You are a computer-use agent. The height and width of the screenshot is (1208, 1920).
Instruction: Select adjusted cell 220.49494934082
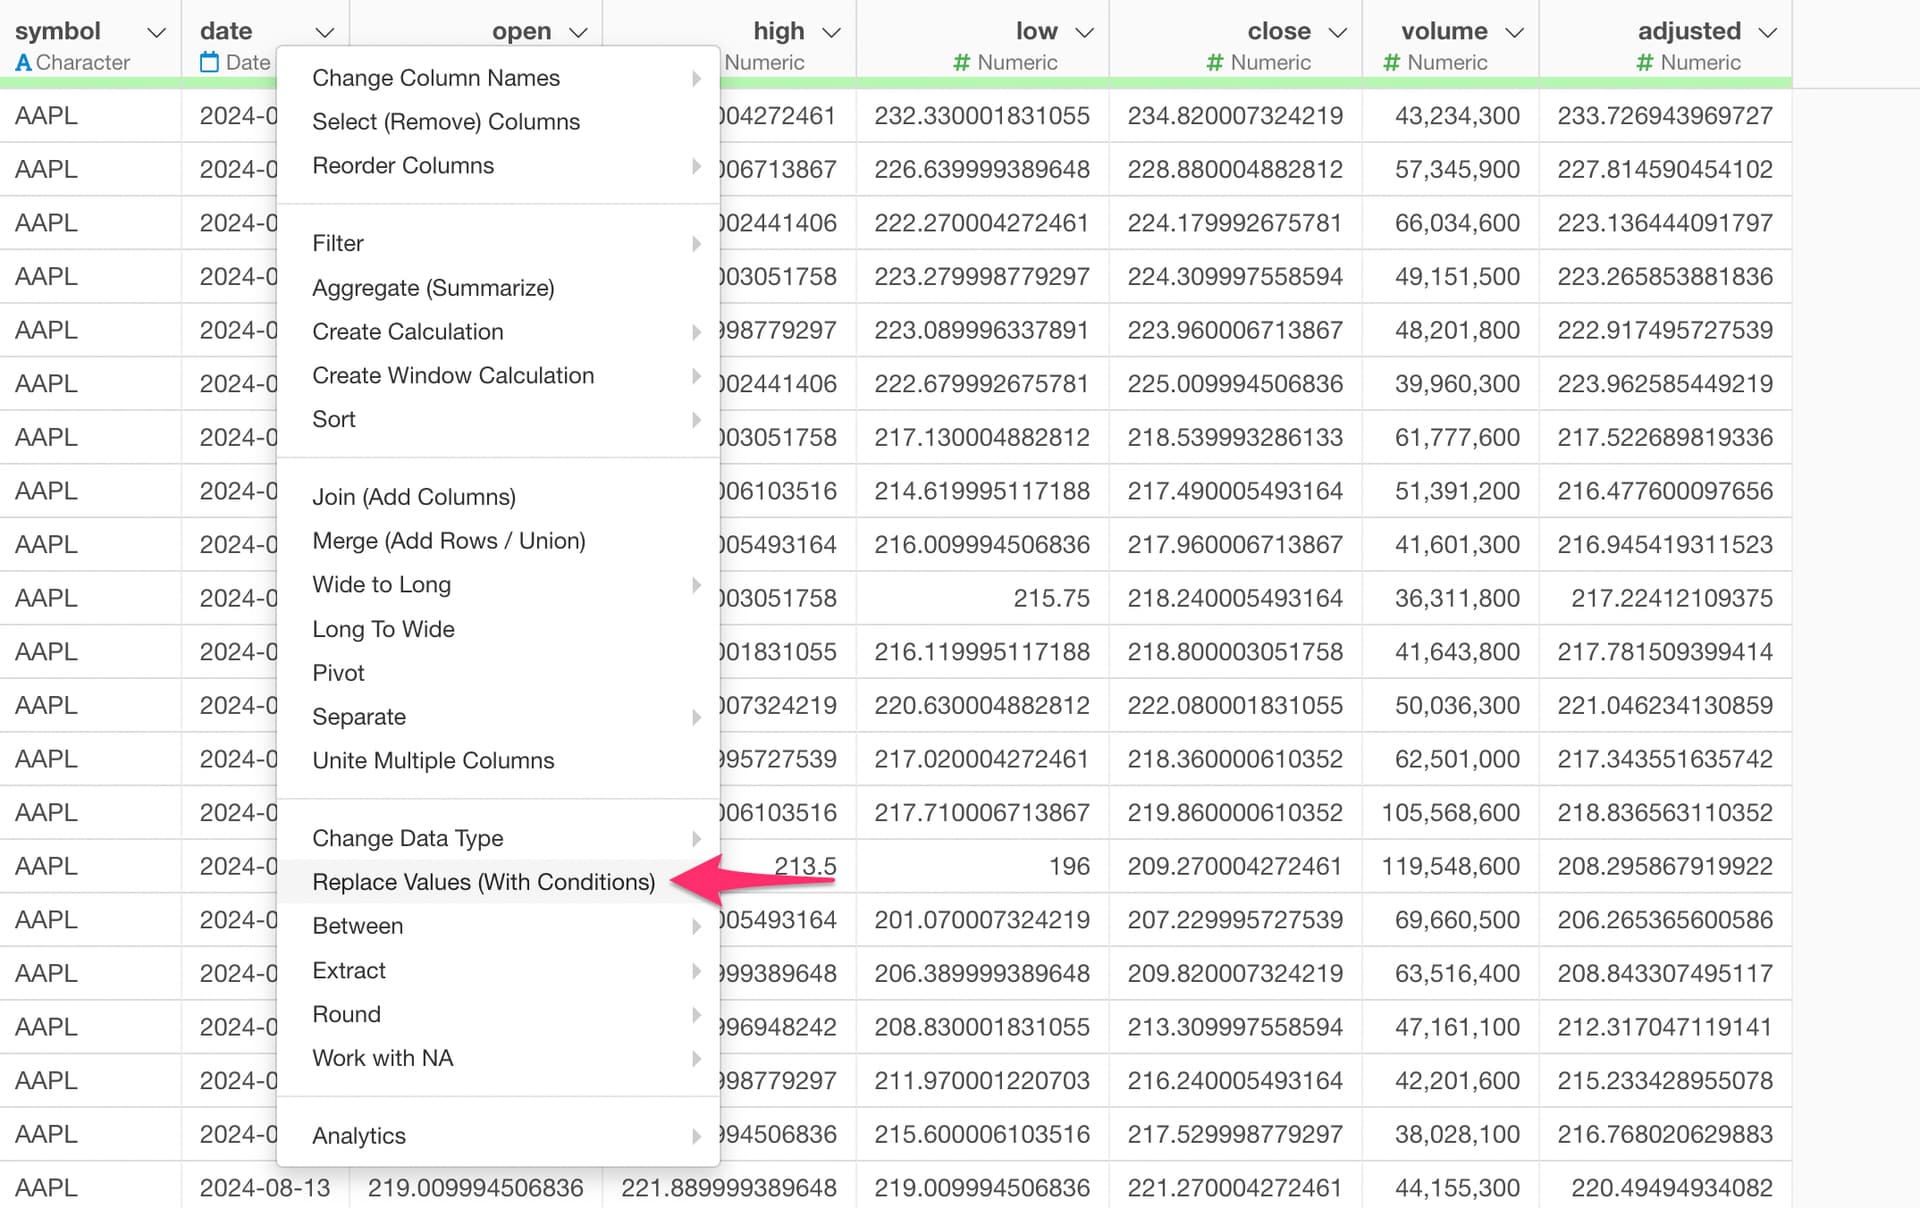1665,1188
